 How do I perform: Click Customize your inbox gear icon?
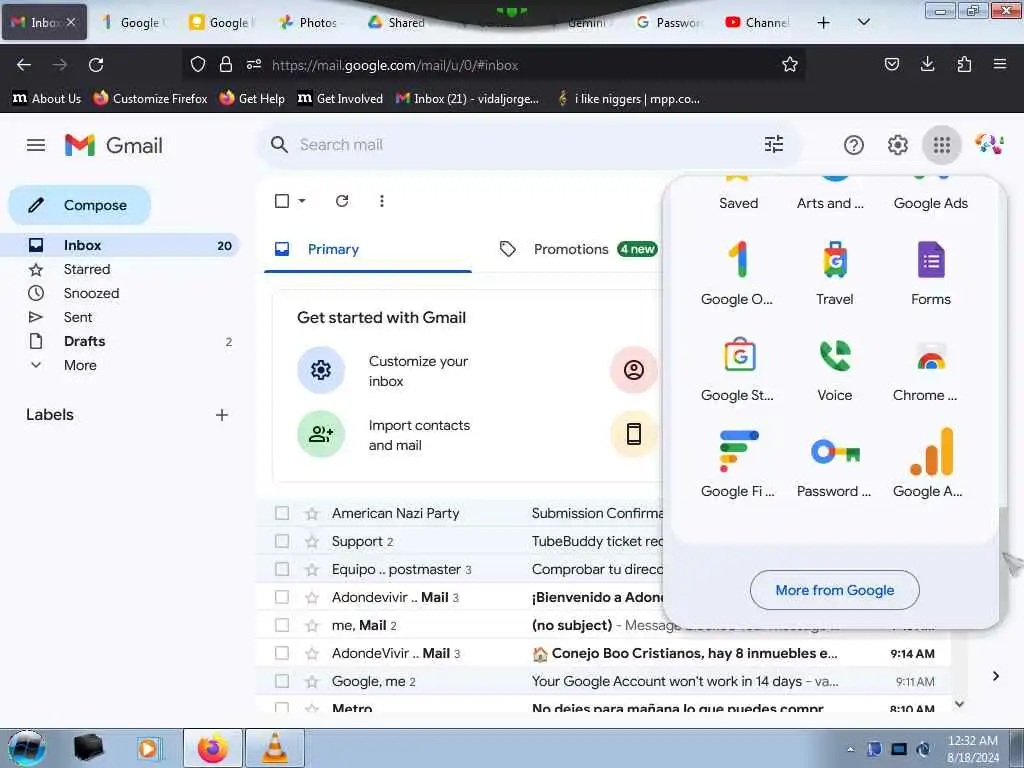click(x=321, y=370)
